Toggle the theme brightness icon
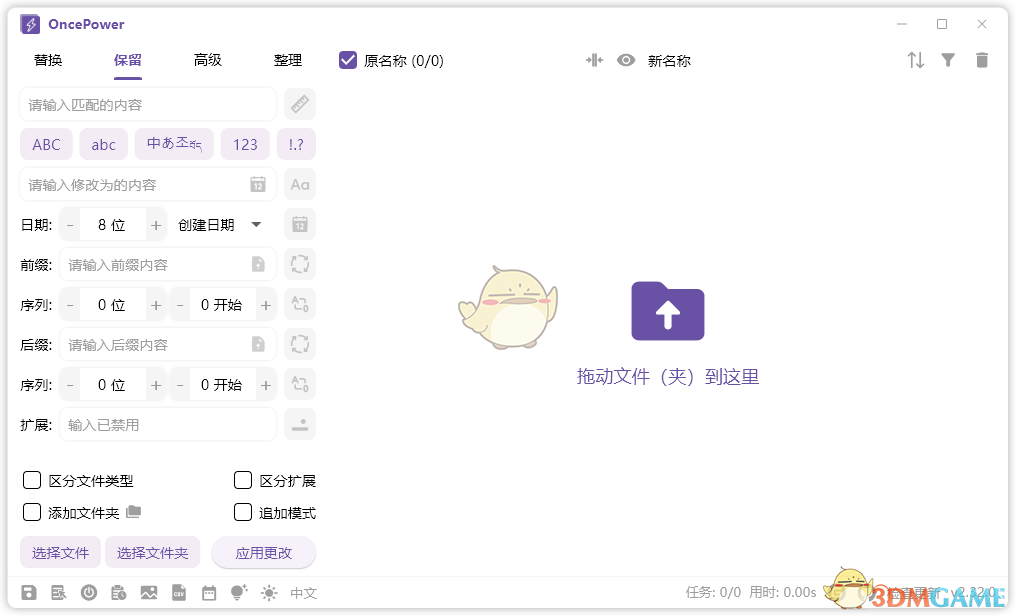Image resolution: width=1016 pixels, height=616 pixels. pyautogui.click(x=268, y=592)
